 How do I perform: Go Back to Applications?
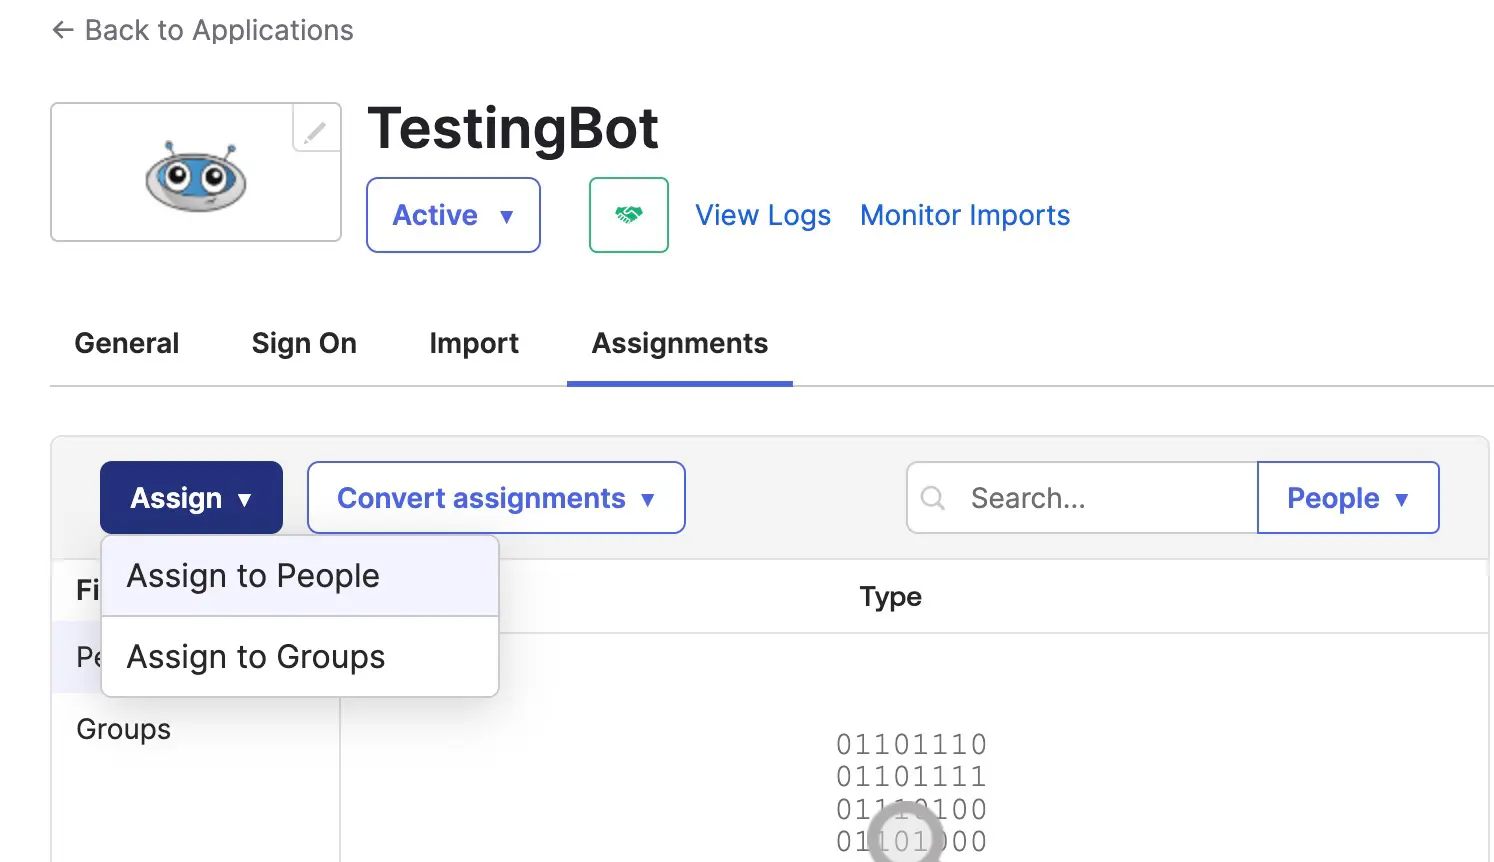tap(203, 30)
